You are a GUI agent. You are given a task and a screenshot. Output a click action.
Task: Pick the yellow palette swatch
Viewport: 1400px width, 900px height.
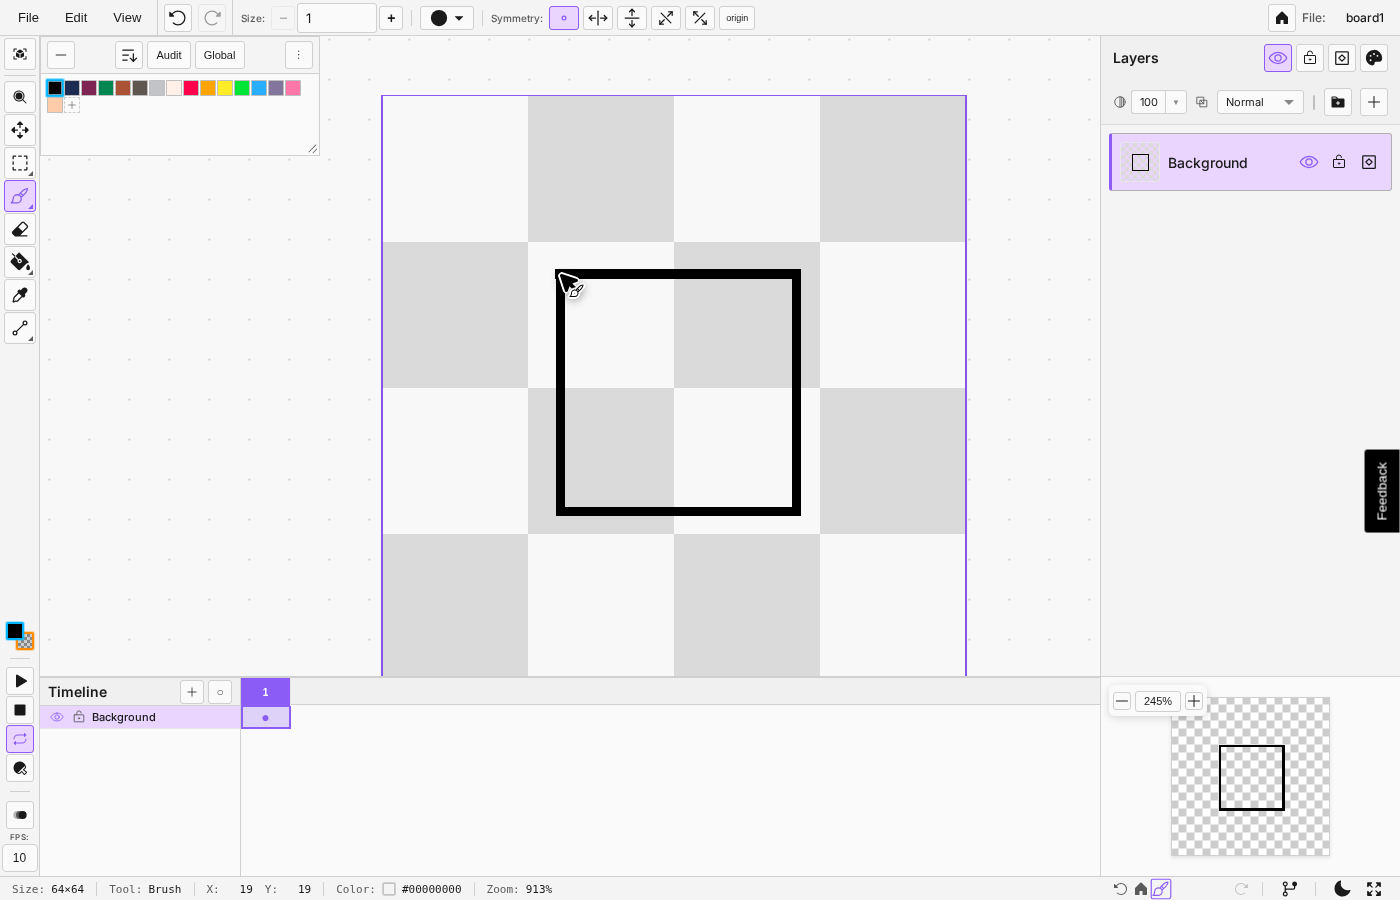coord(225,88)
